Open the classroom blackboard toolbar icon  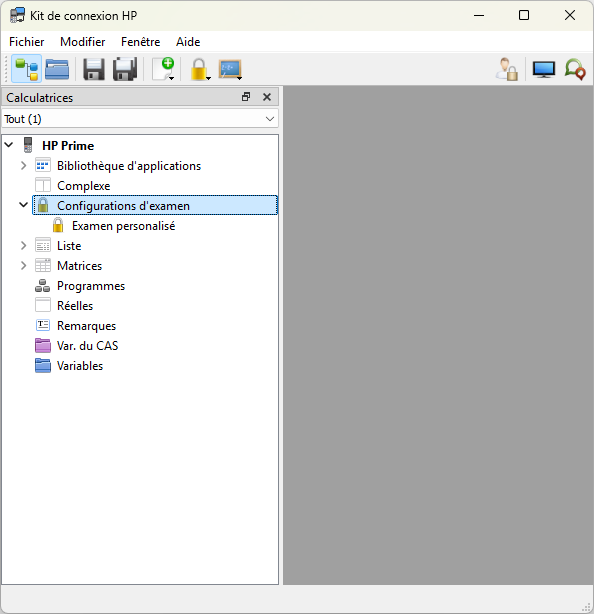pyautogui.click(x=230, y=70)
